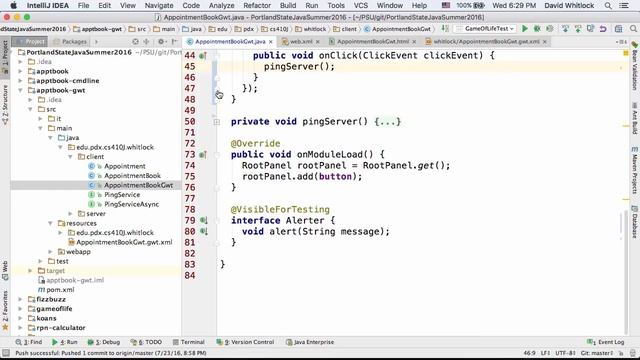Open the Ant Build side panel

(635, 119)
